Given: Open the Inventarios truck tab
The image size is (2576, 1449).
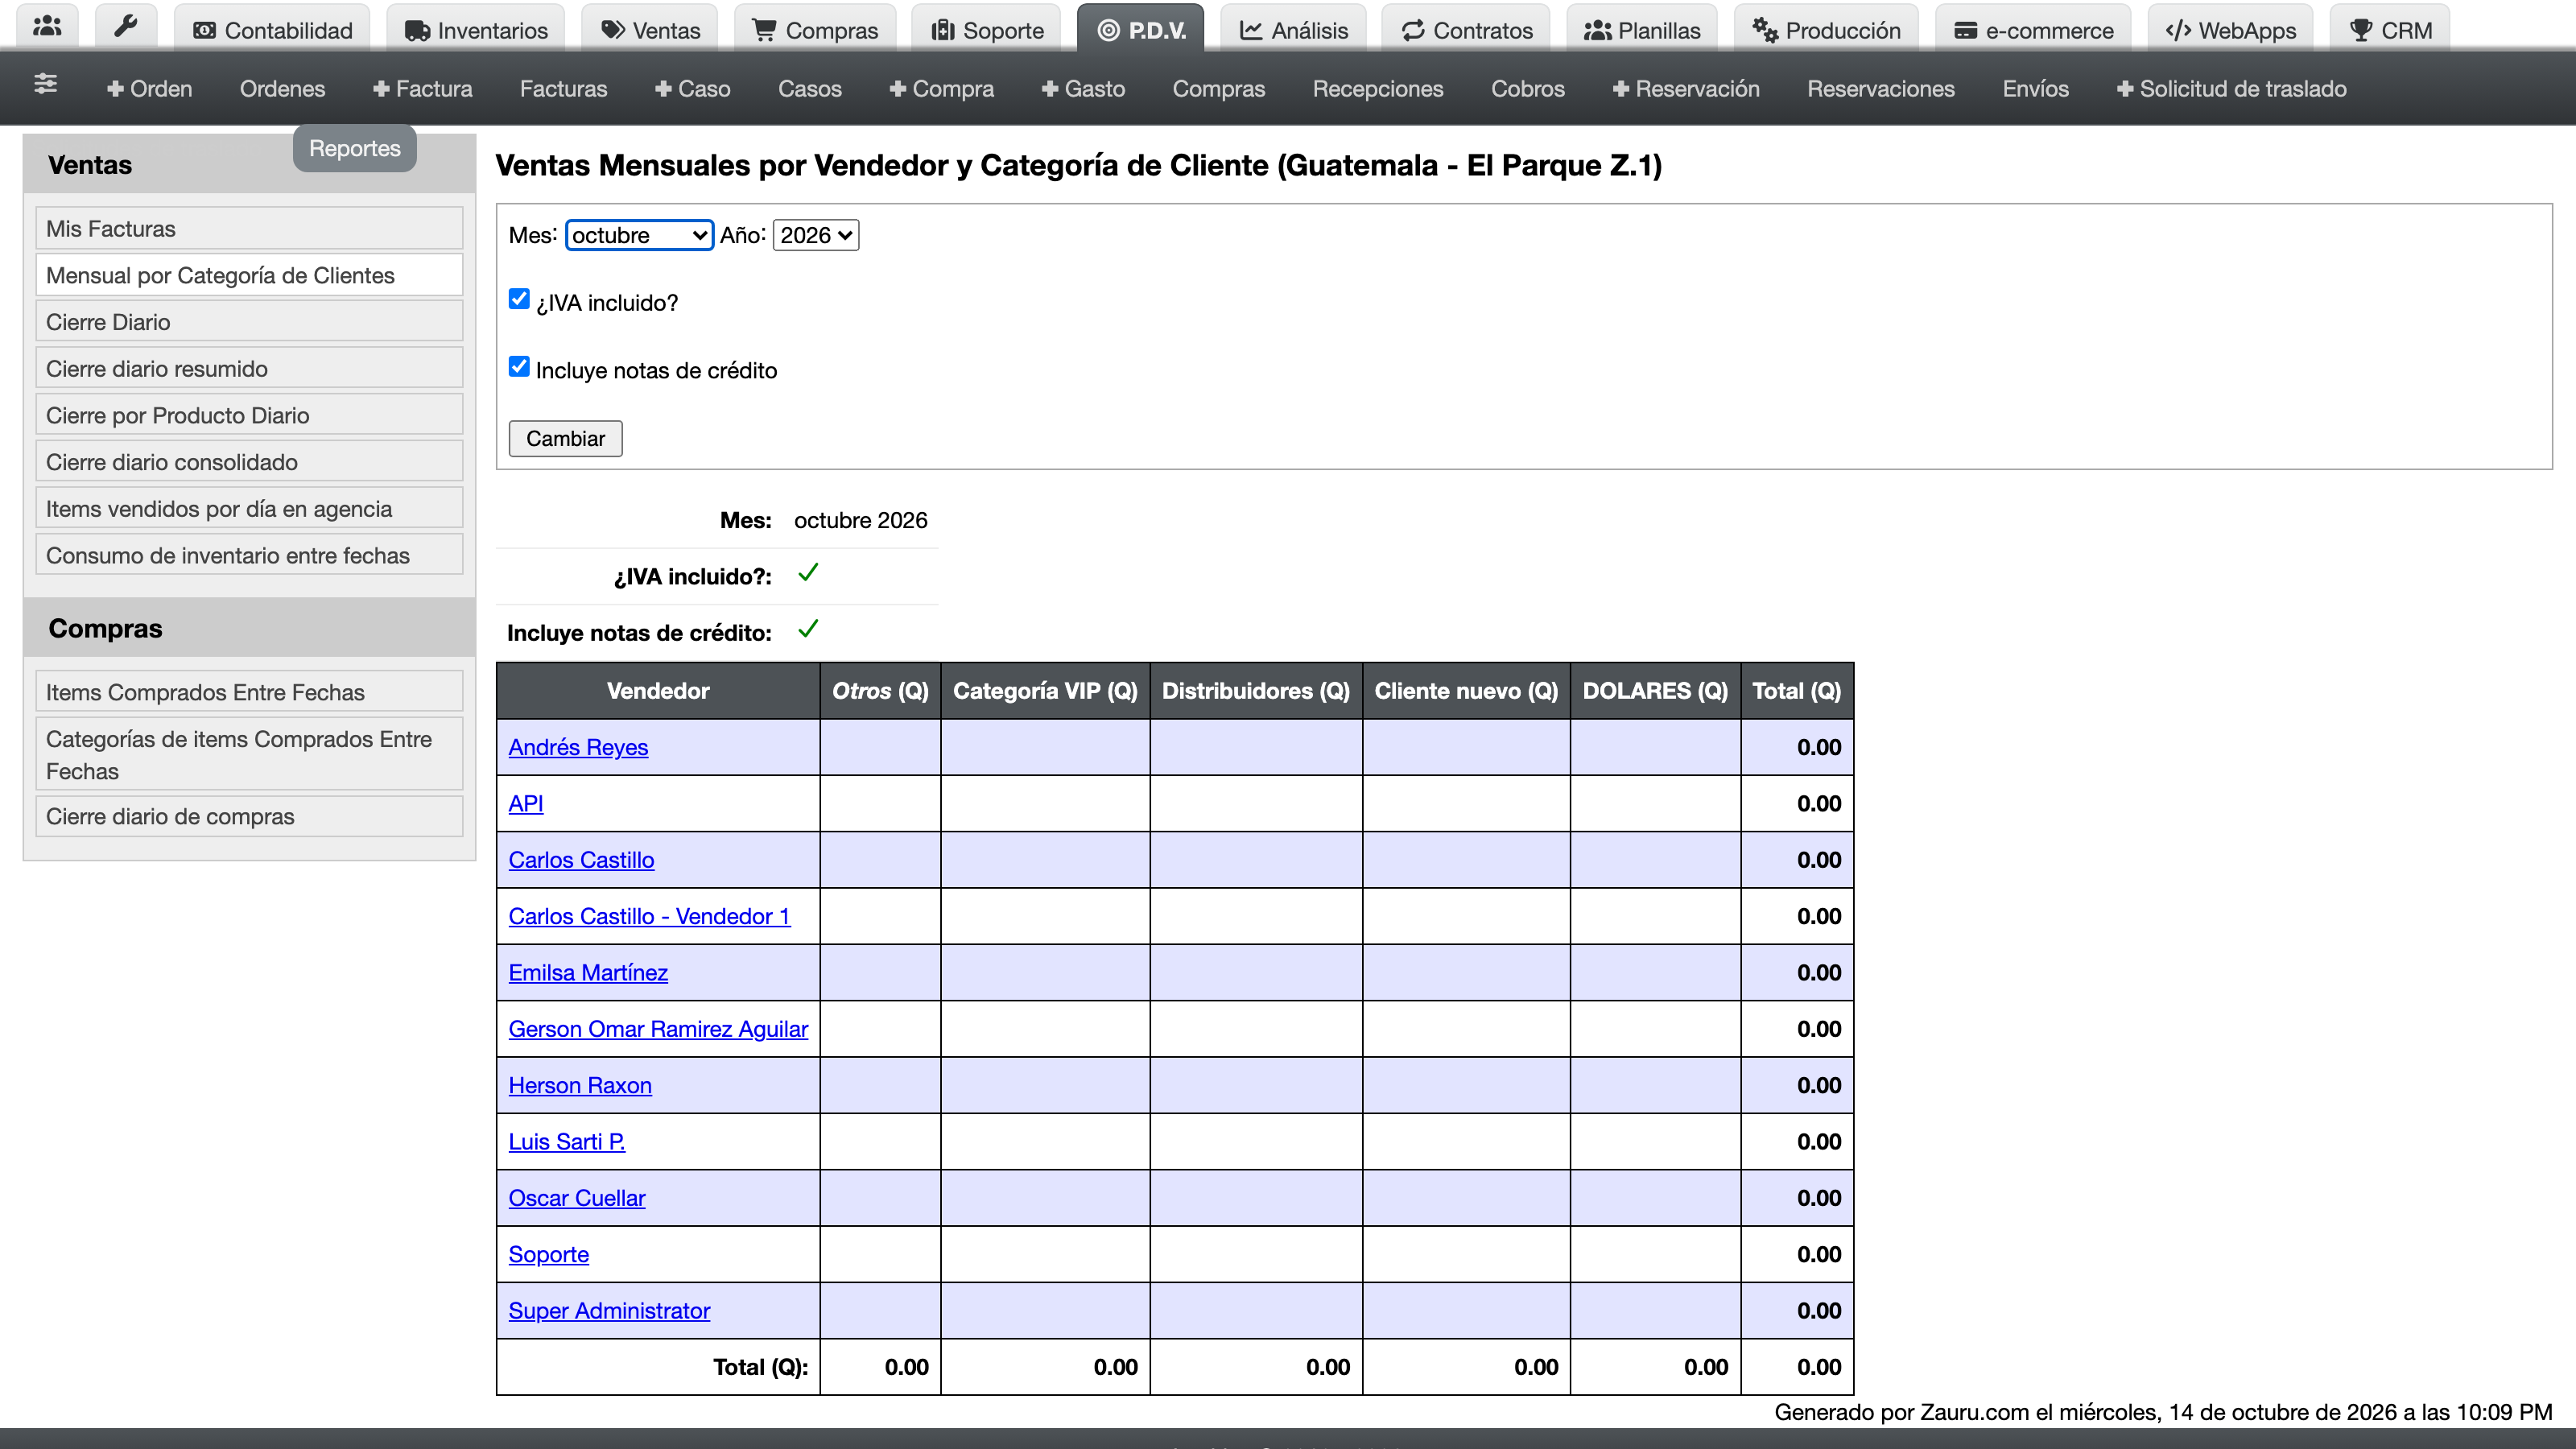Looking at the screenshot, I should (476, 30).
